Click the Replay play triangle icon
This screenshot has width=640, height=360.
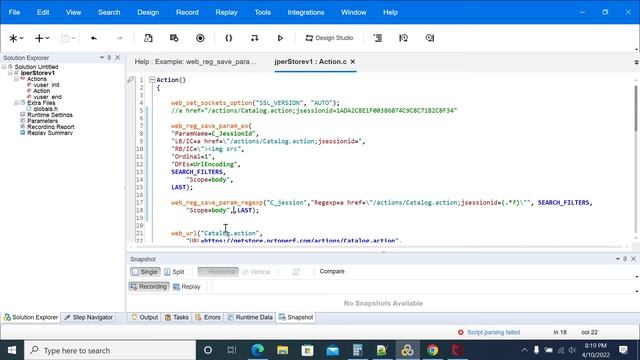[x=280, y=38]
